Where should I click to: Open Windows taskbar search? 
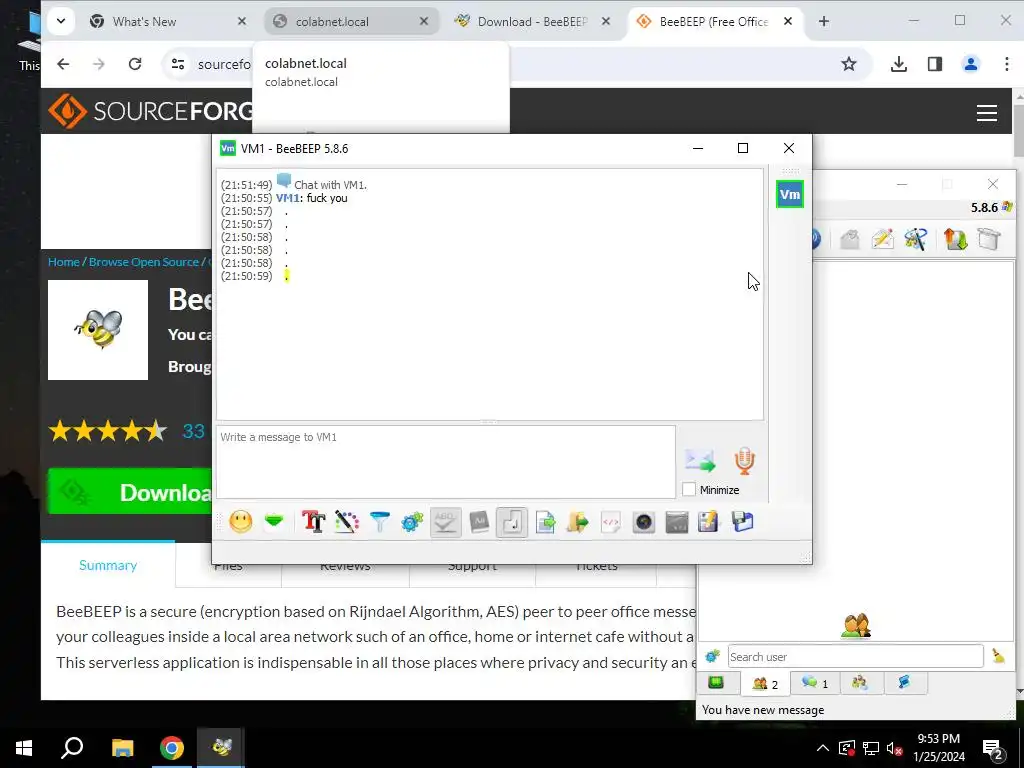click(72, 748)
